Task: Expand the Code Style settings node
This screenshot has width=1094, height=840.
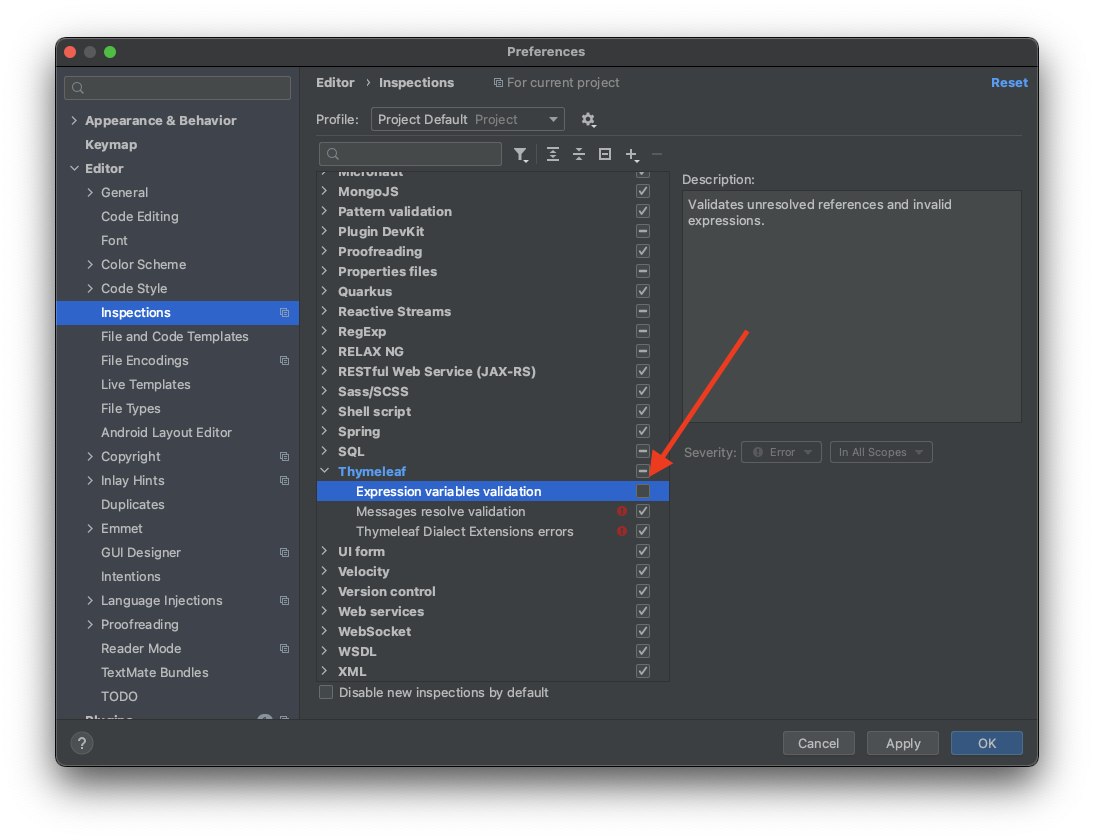Action: [90, 288]
